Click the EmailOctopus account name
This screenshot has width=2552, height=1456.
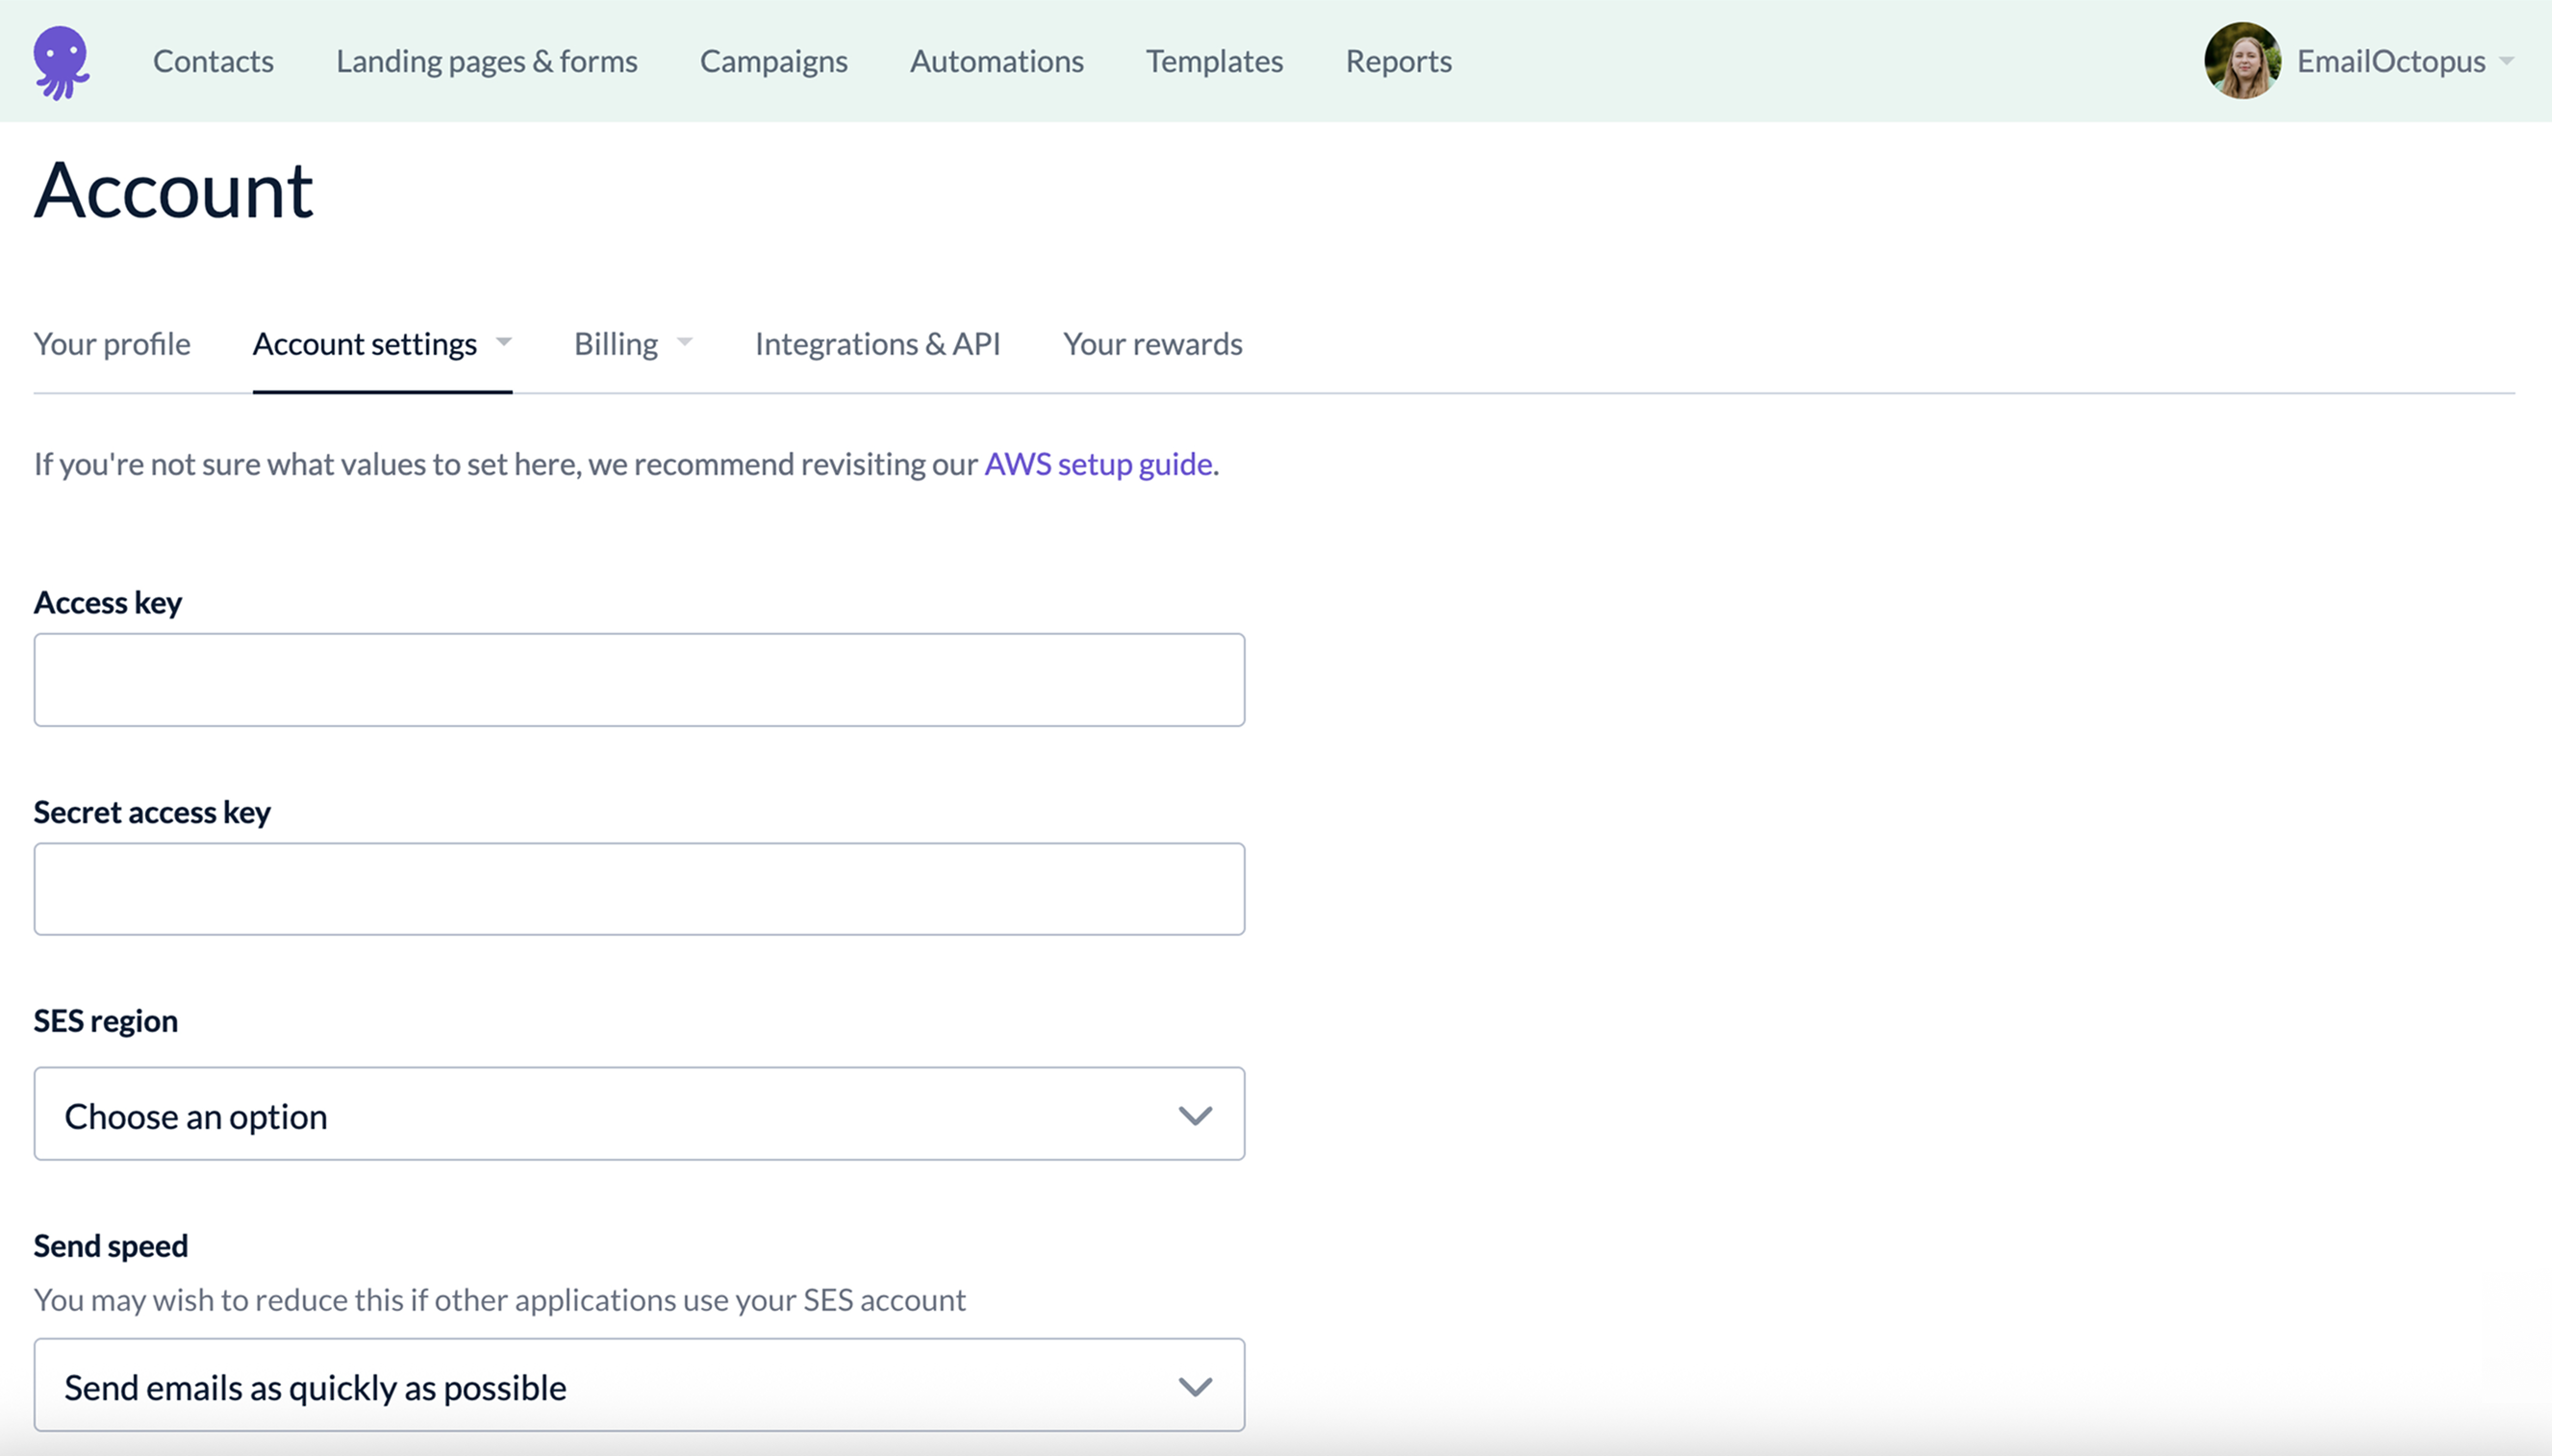(x=2390, y=61)
